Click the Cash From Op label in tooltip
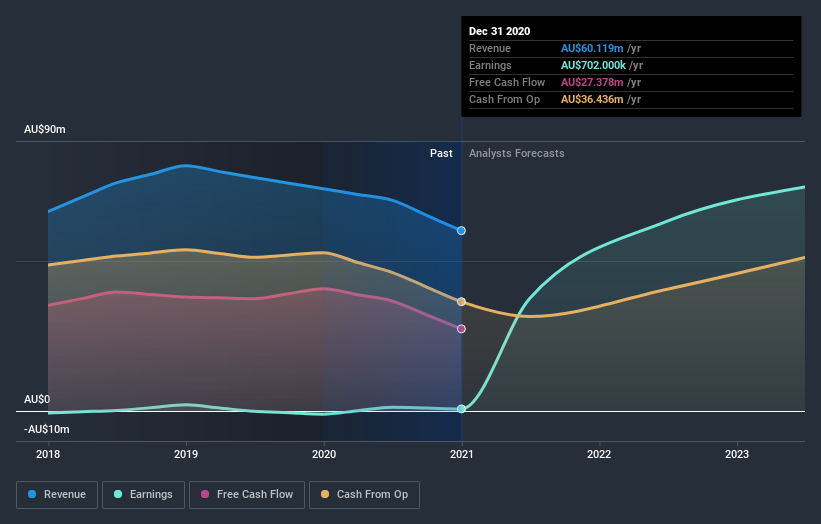821x524 pixels. [x=504, y=99]
